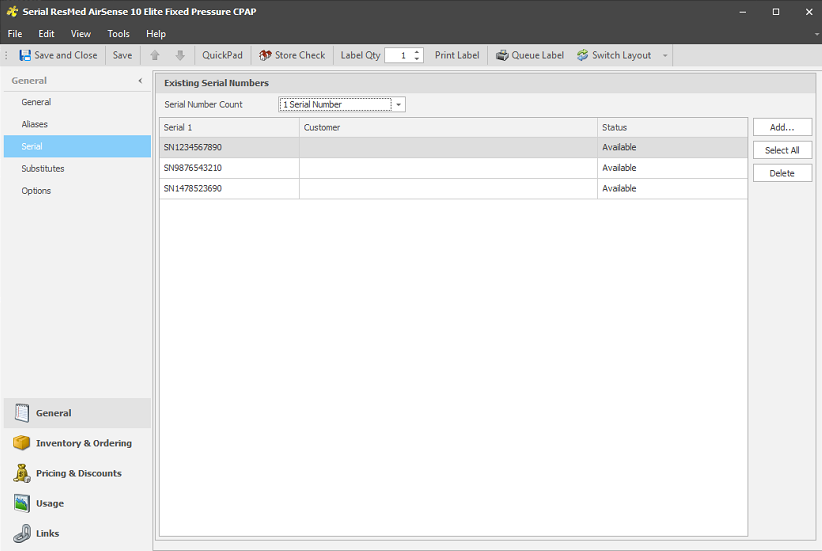Select Serial in navigation list
The height and width of the screenshot is (551, 822).
click(x=77, y=146)
